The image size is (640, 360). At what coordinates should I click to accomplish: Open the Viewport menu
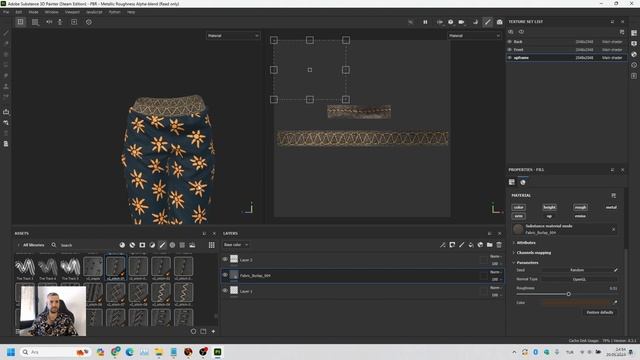coord(72,12)
